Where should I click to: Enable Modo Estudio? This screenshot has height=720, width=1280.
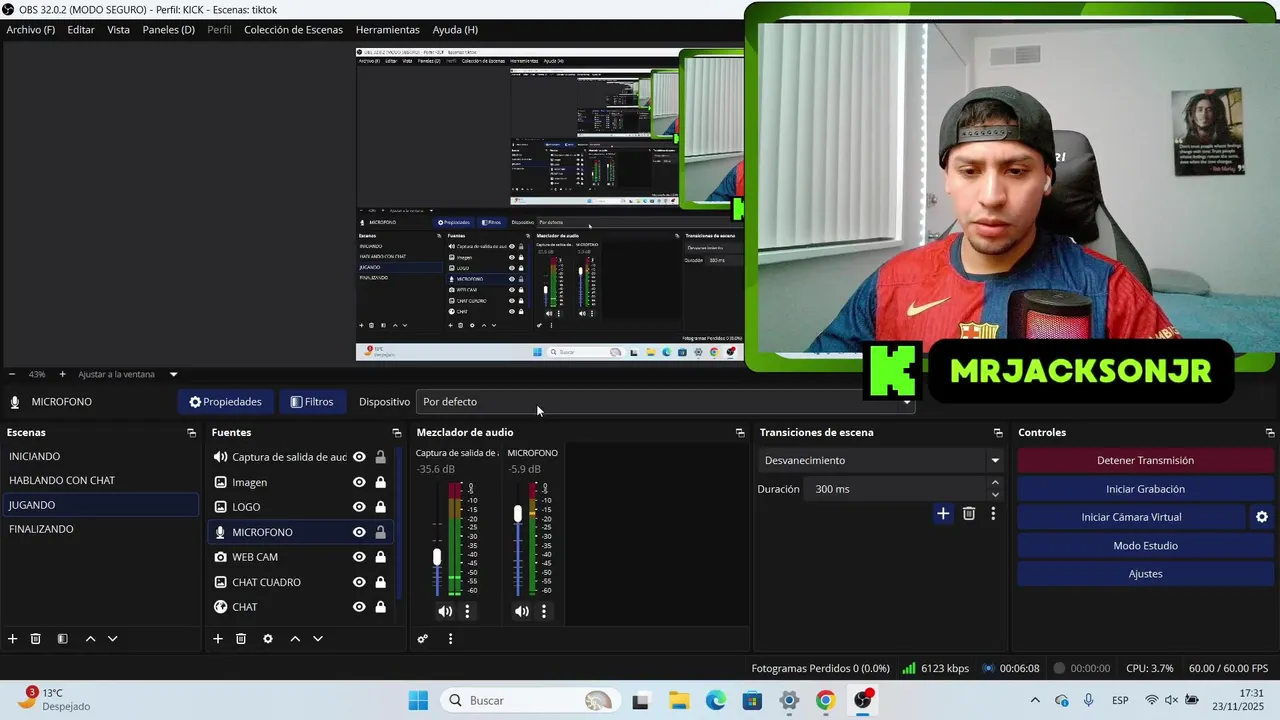coord(1145,546)
